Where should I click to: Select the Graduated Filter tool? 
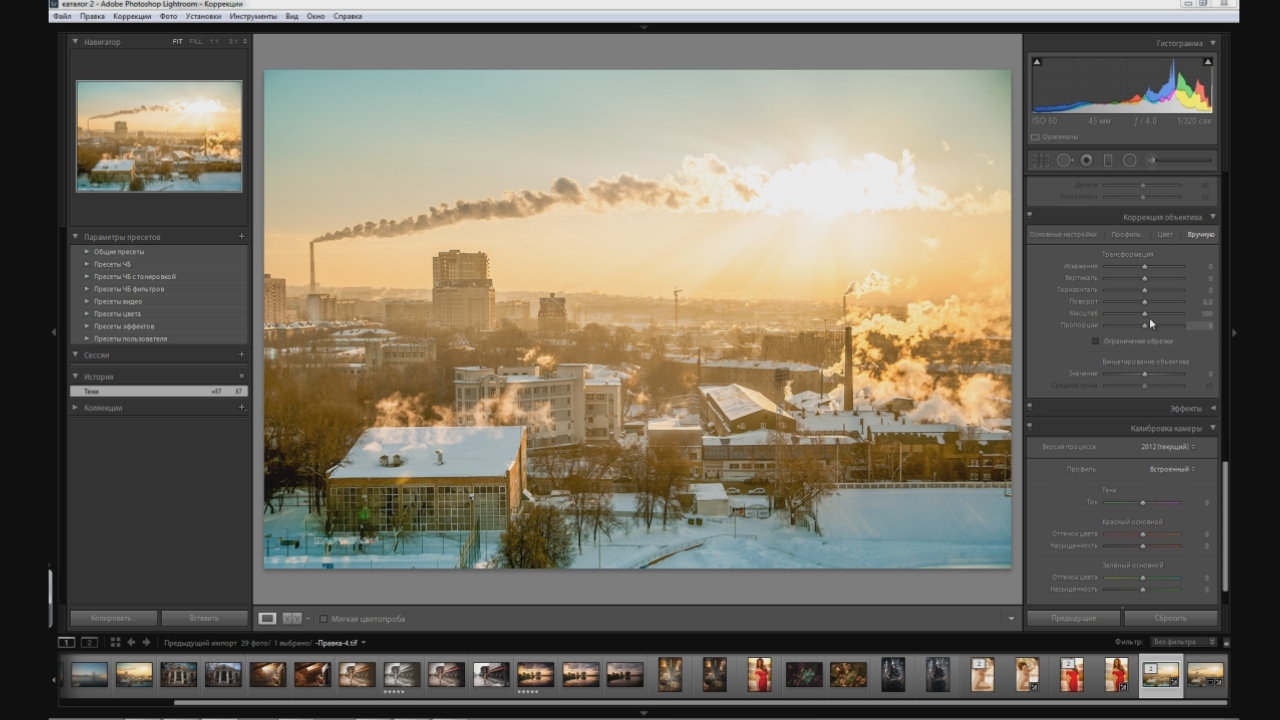tap(1108, 160)
